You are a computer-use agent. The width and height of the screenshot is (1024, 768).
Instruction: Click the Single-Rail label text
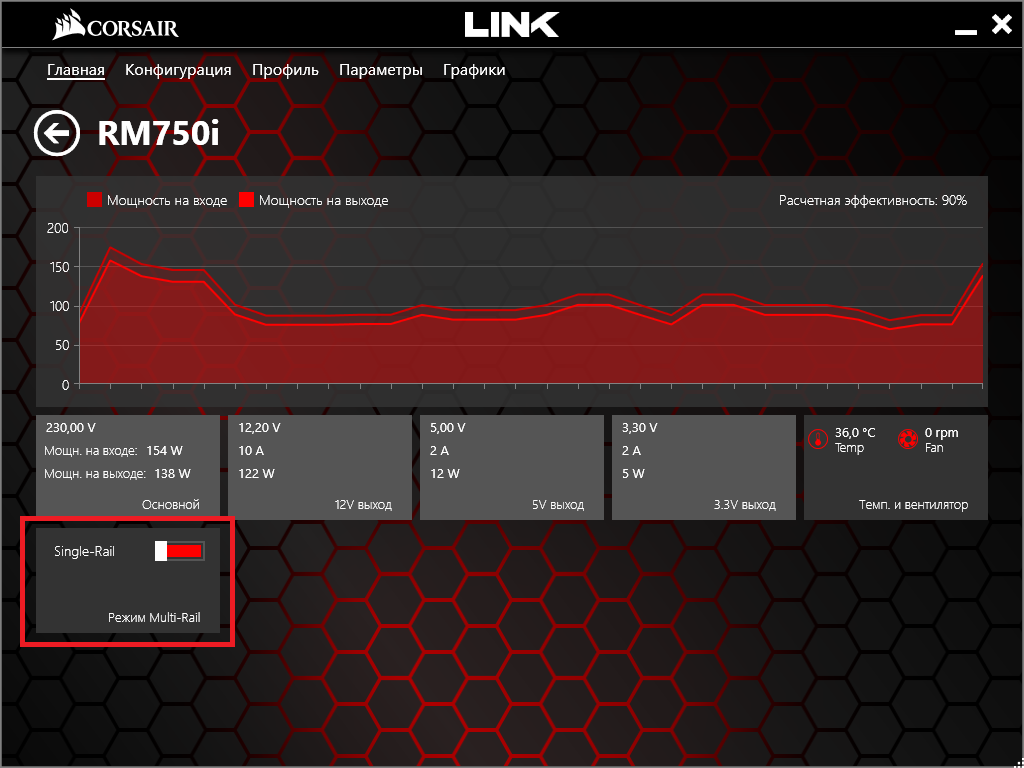tap(84, 551)
